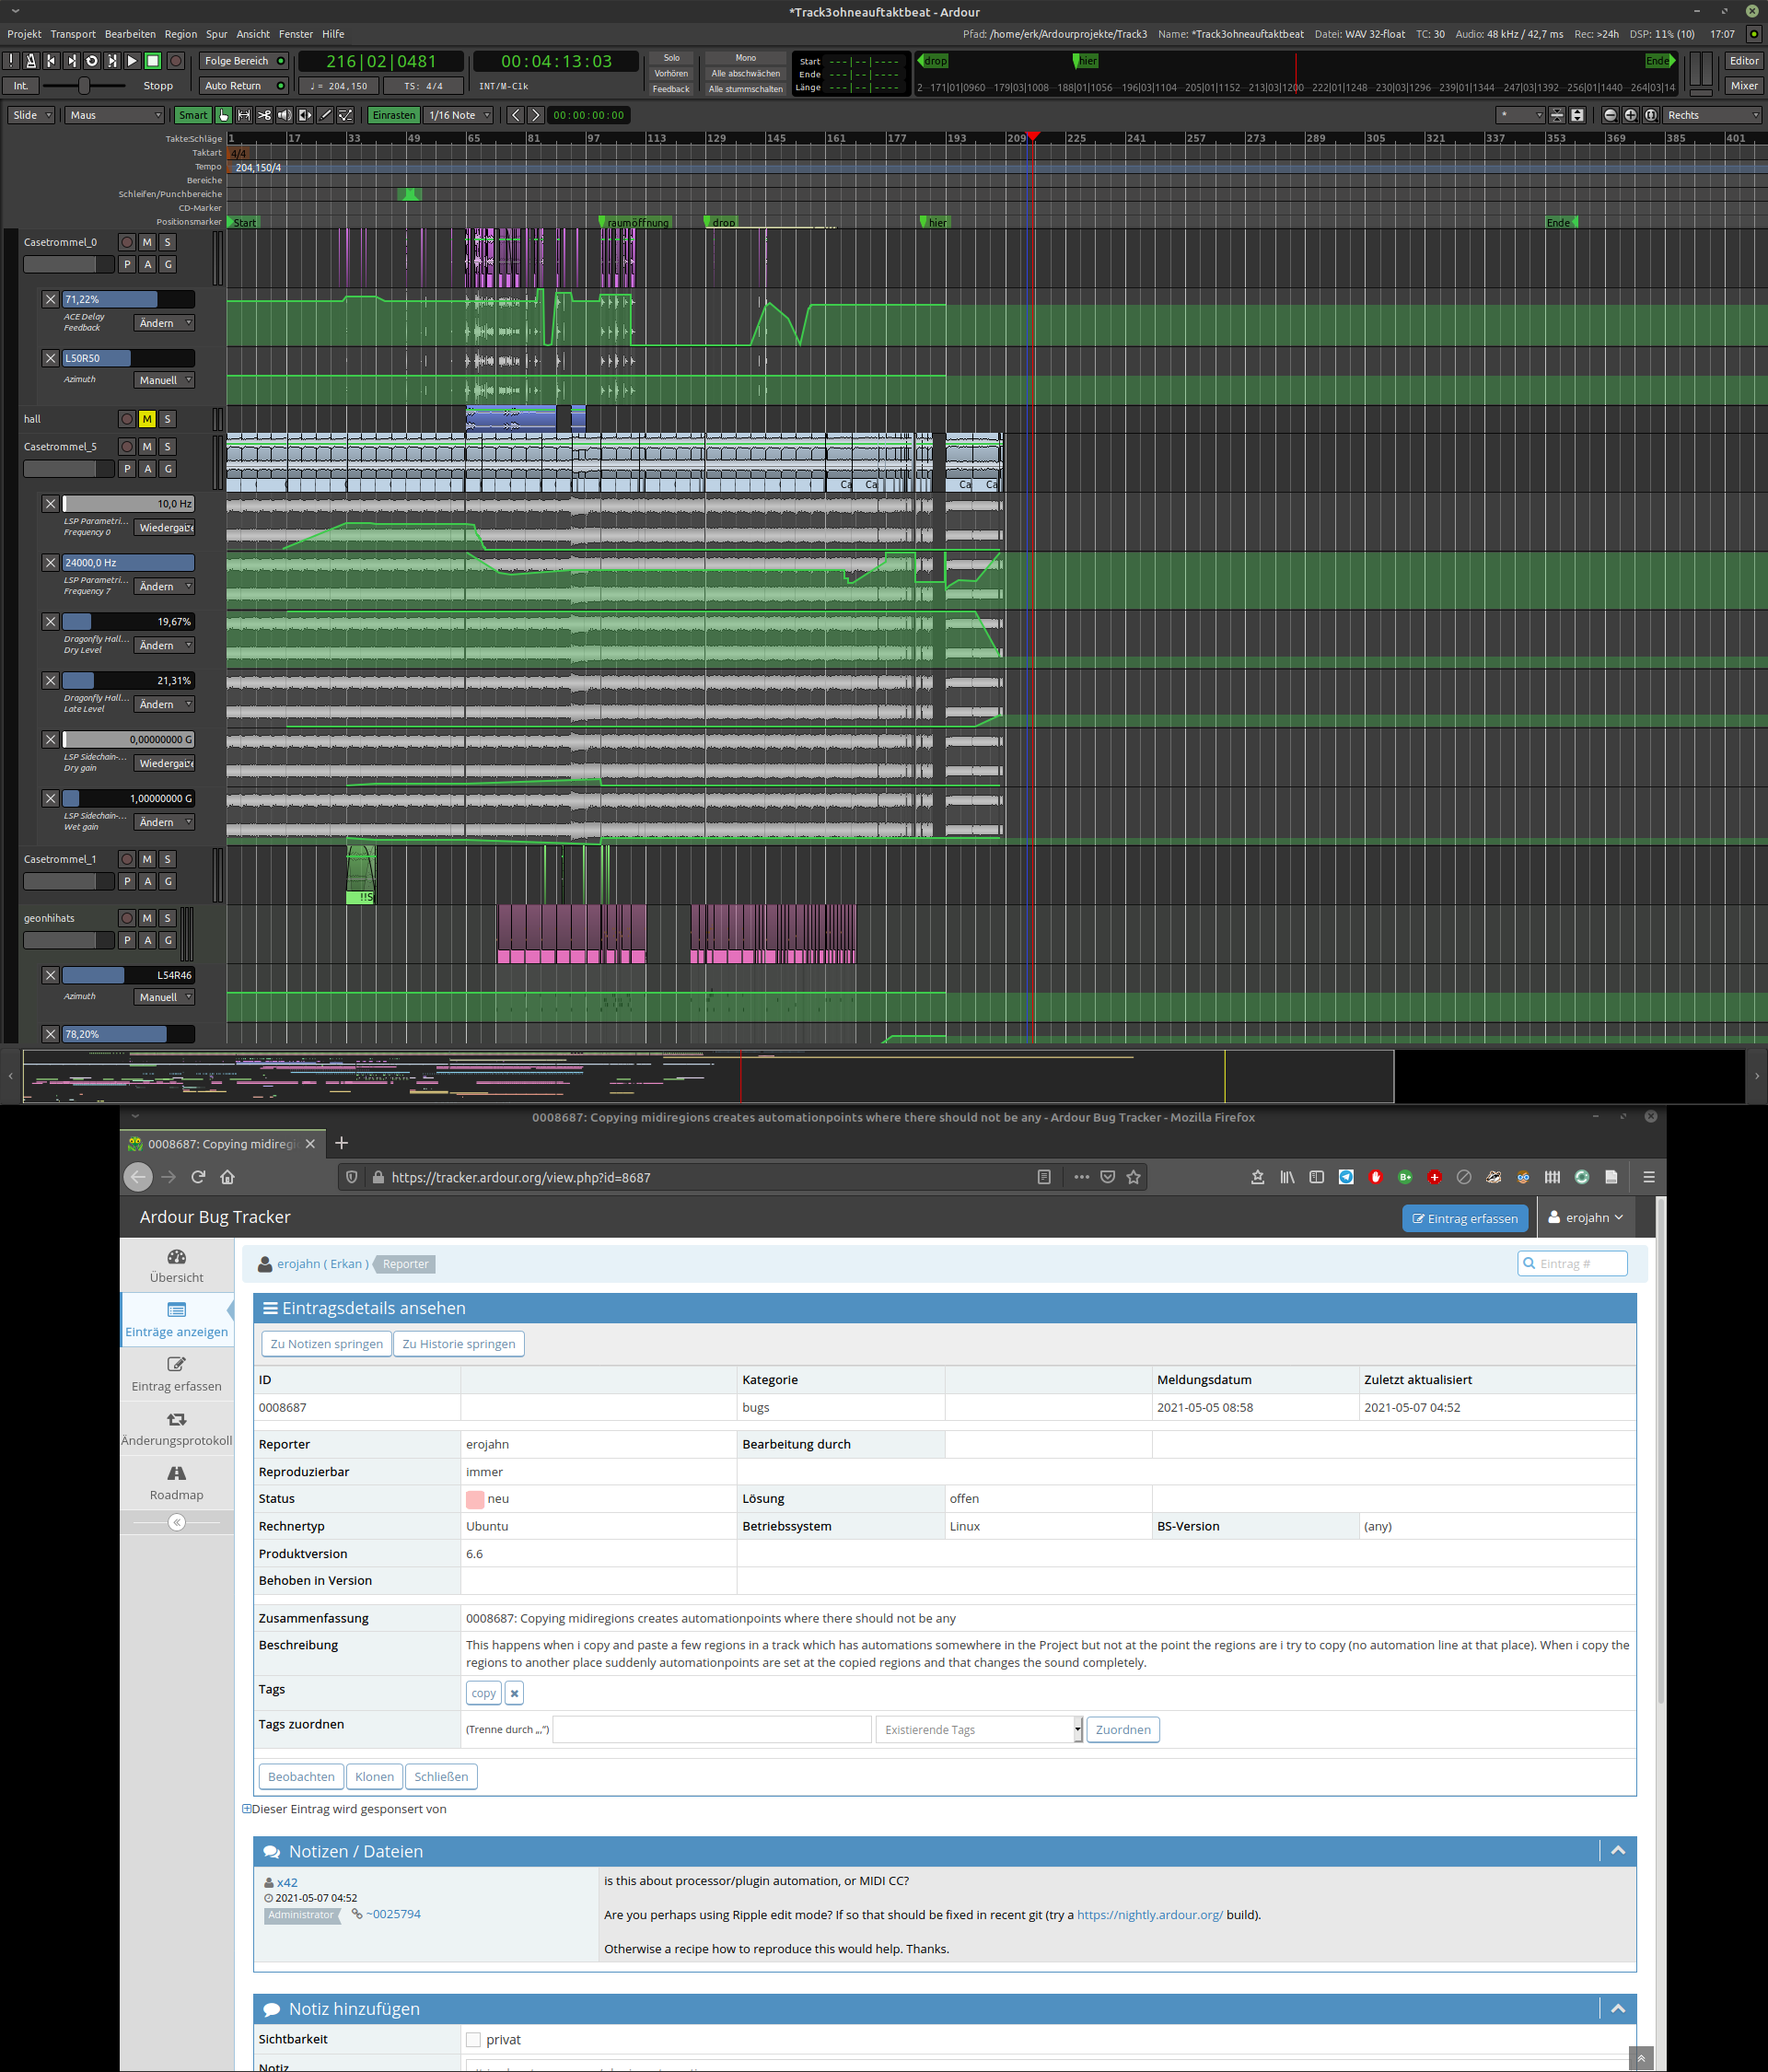The height and width of the screenshot is (2072, 1768).
Task: Select the Range tool icon
Action: 244,115
